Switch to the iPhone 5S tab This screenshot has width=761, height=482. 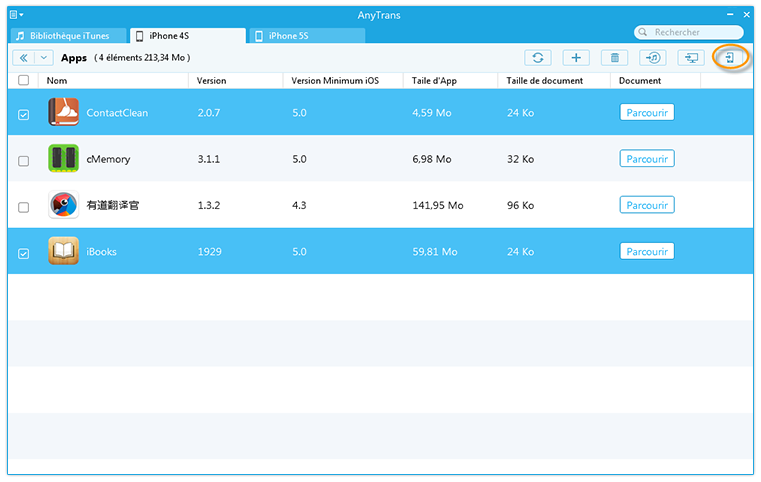point(308,36)
